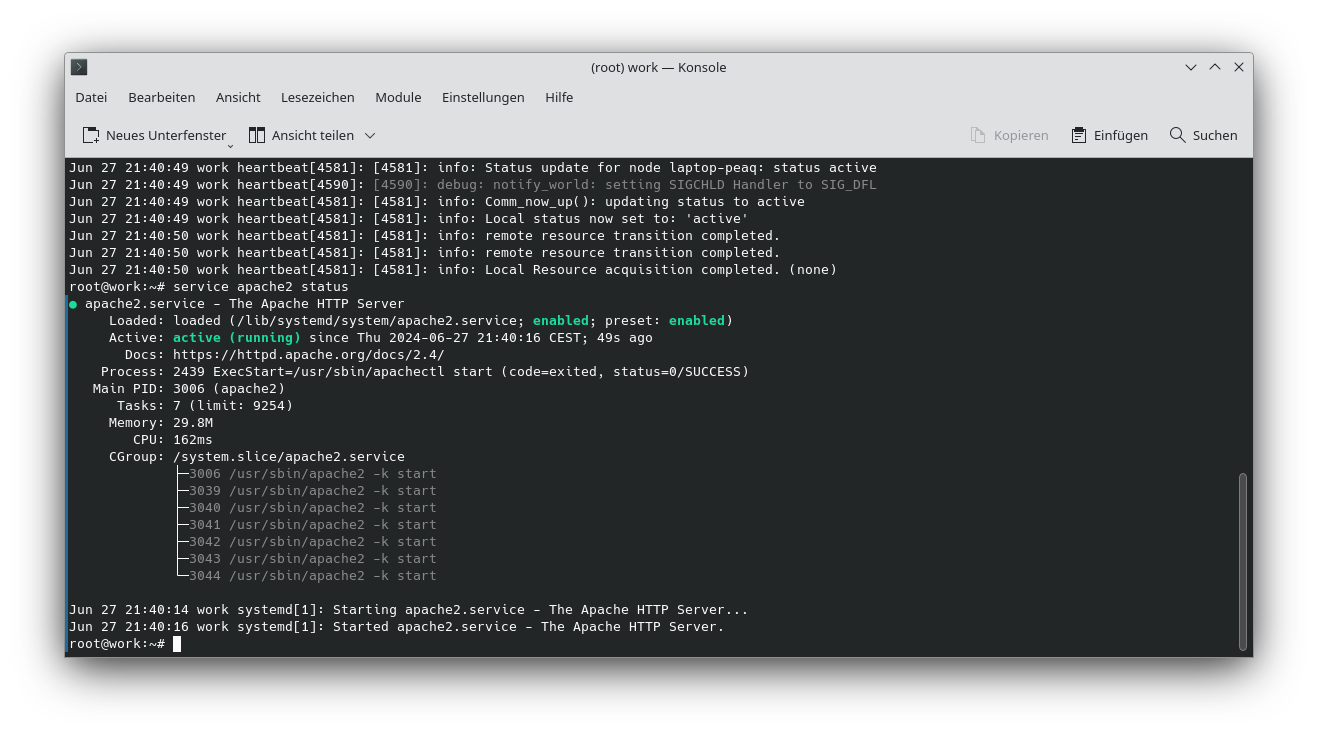Open the Ansicht teilen chevron menu
Image resolution: width=1318 pixels, height=734 pixels.
[368, 134]
